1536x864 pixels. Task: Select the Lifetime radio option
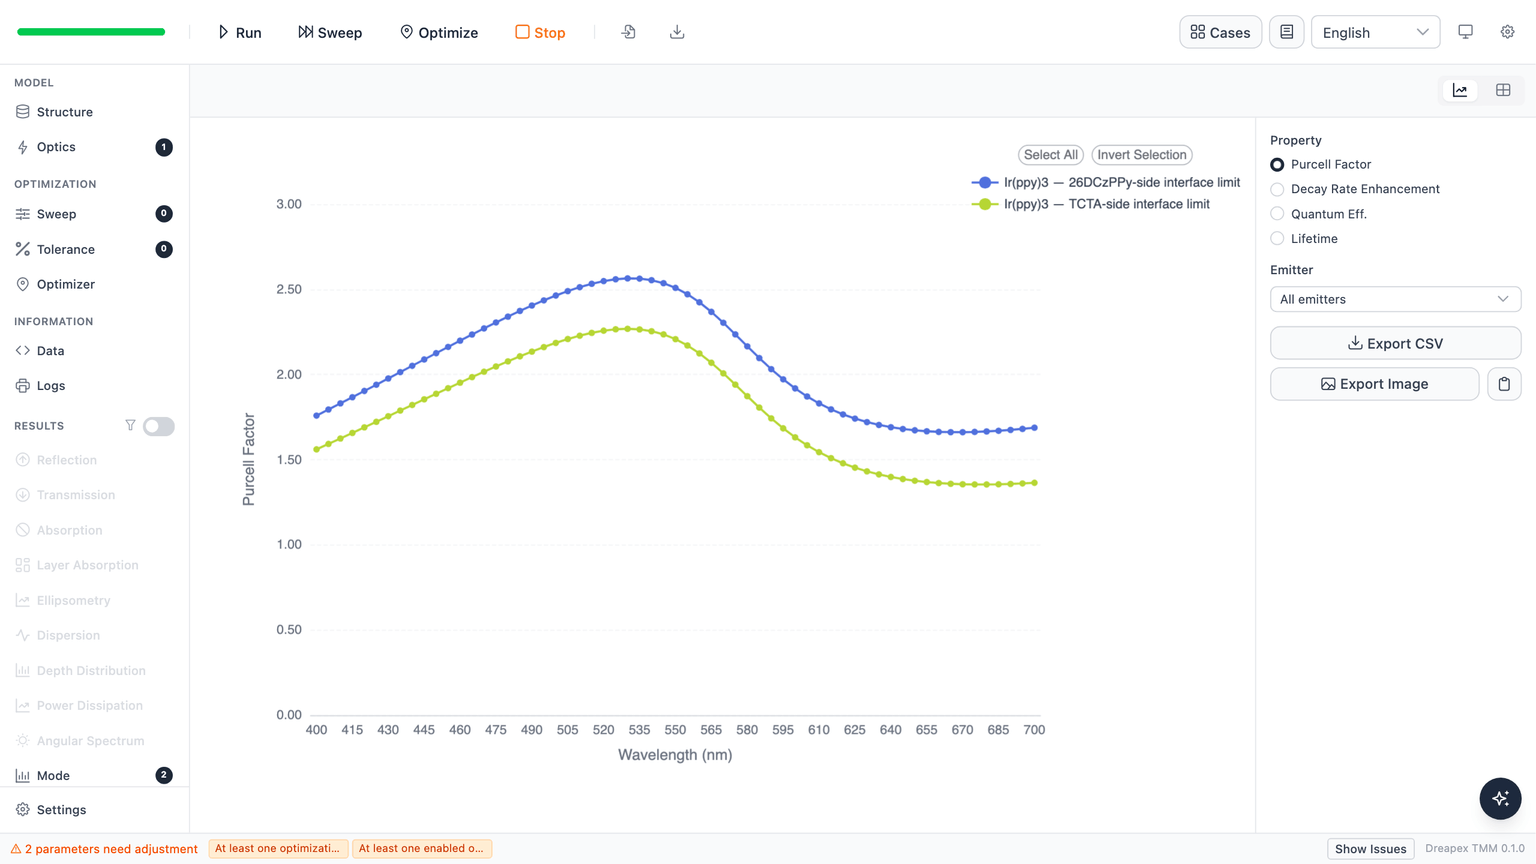(1277, 238)
